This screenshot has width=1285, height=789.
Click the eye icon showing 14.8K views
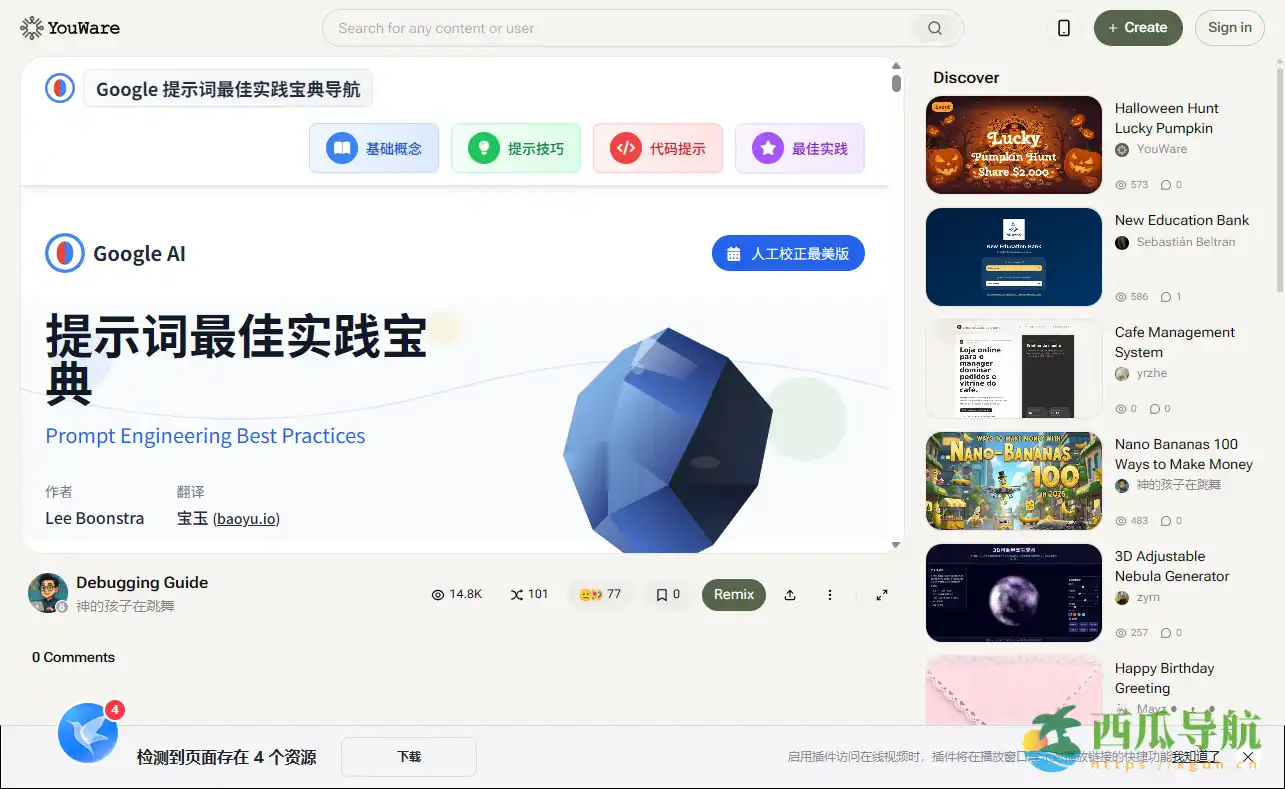[439, 594]
